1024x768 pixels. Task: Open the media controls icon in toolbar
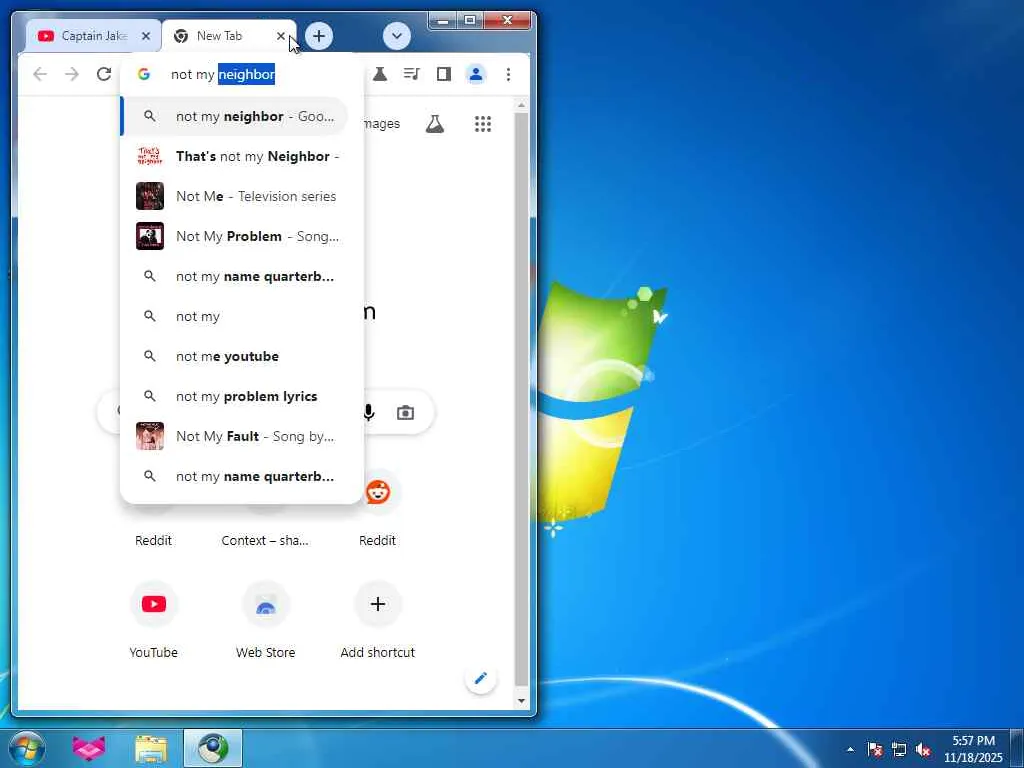tap(411, 74)
